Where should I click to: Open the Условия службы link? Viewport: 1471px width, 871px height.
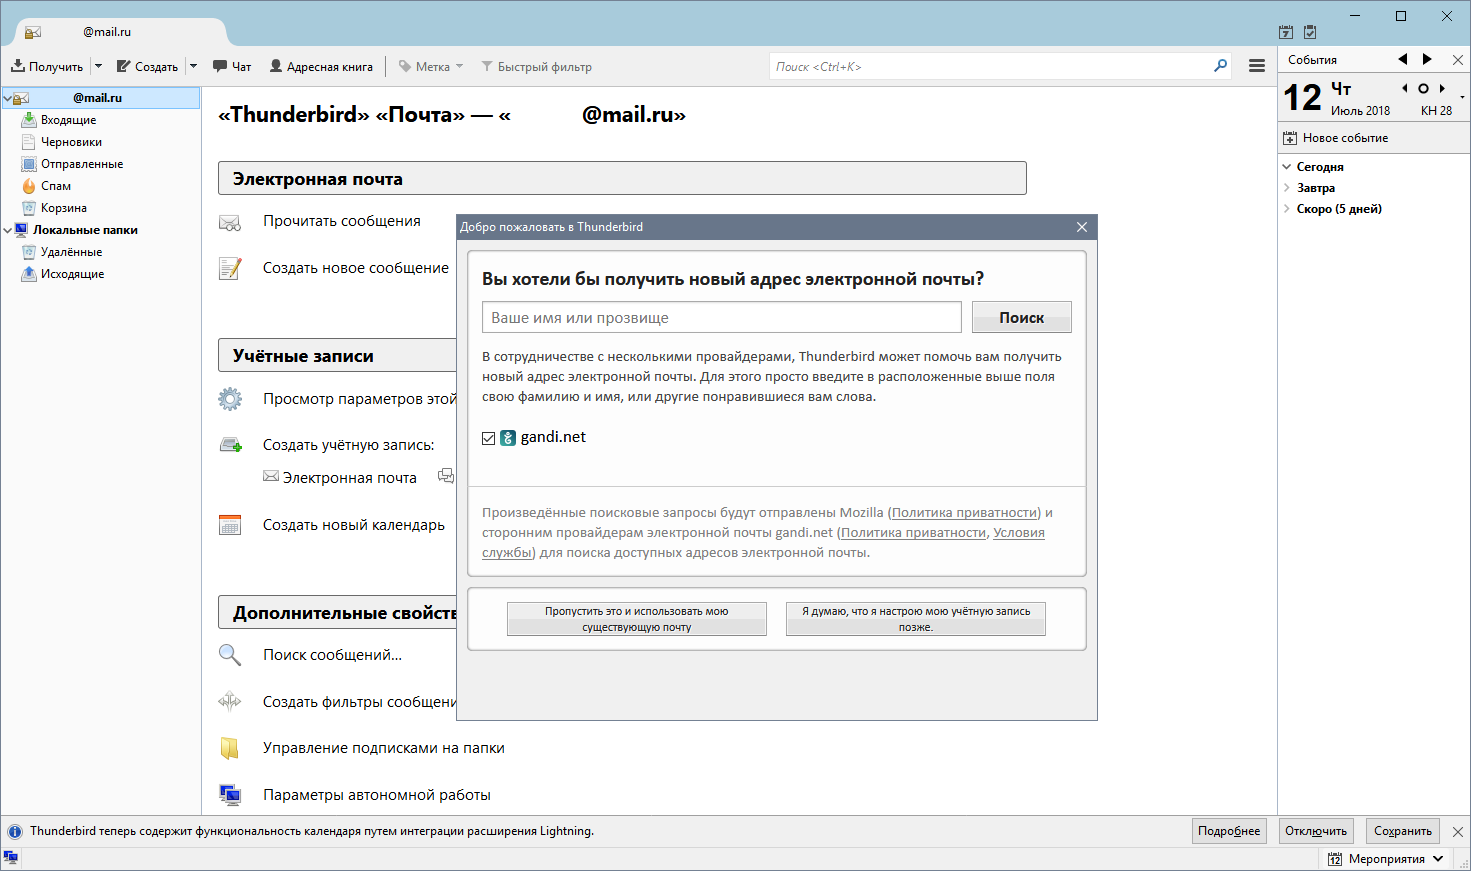[x=1018, y=533]
